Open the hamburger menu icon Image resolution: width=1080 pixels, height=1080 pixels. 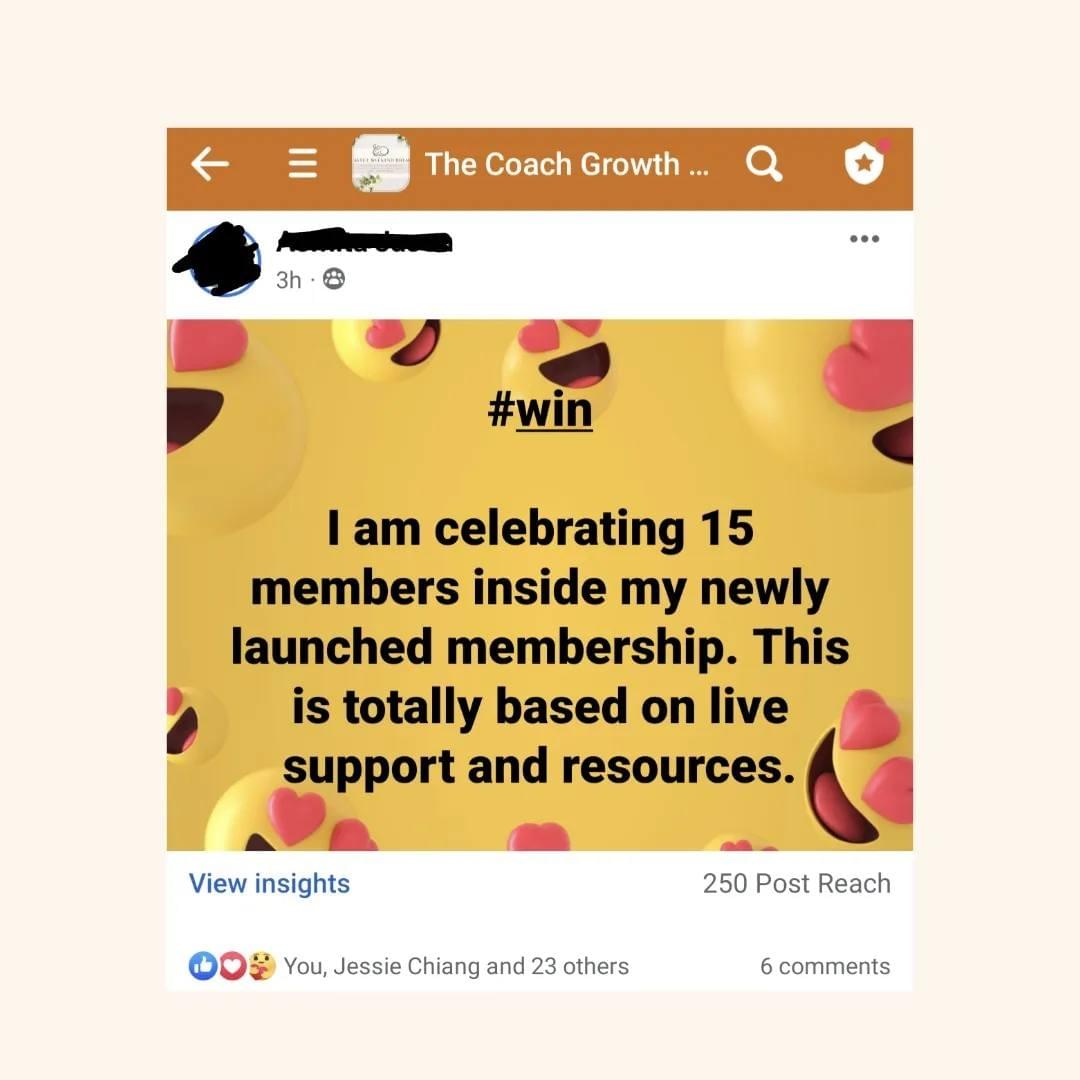tap(302, 165)
